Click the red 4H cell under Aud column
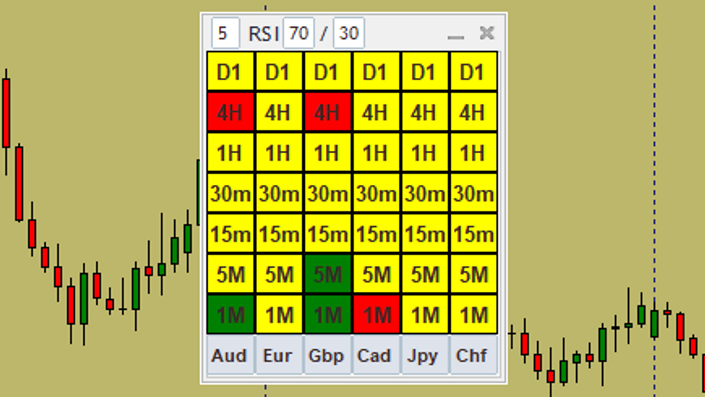This screenshot has height=397, width=705. pyautogui.click(x=230, y=112)
